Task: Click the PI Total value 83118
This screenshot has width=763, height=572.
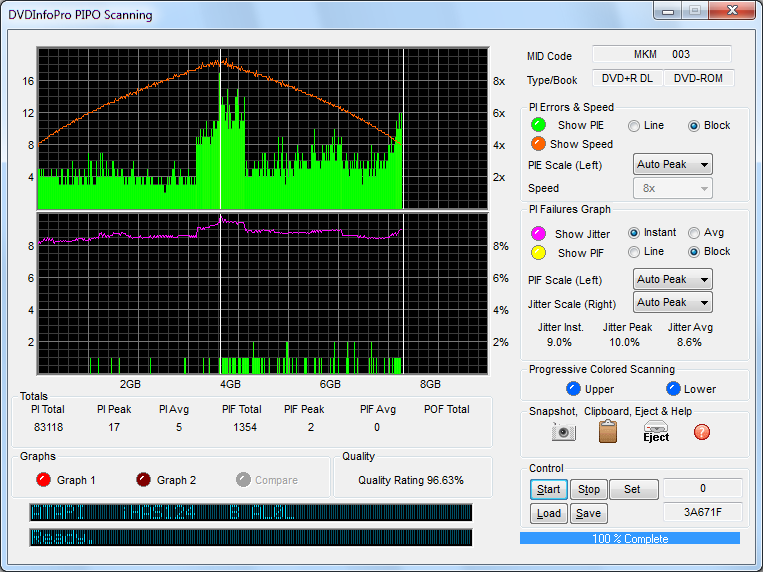Action: pyautogui.click(x=48, y=427)
